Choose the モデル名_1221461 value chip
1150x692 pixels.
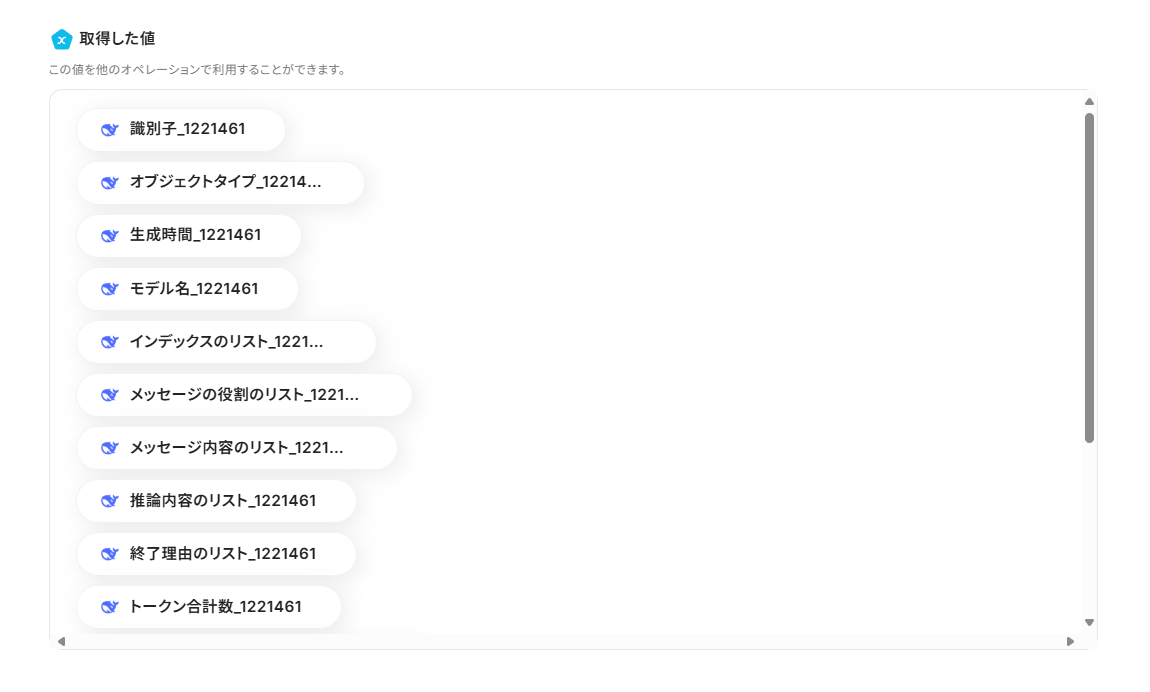coord(194,289)
